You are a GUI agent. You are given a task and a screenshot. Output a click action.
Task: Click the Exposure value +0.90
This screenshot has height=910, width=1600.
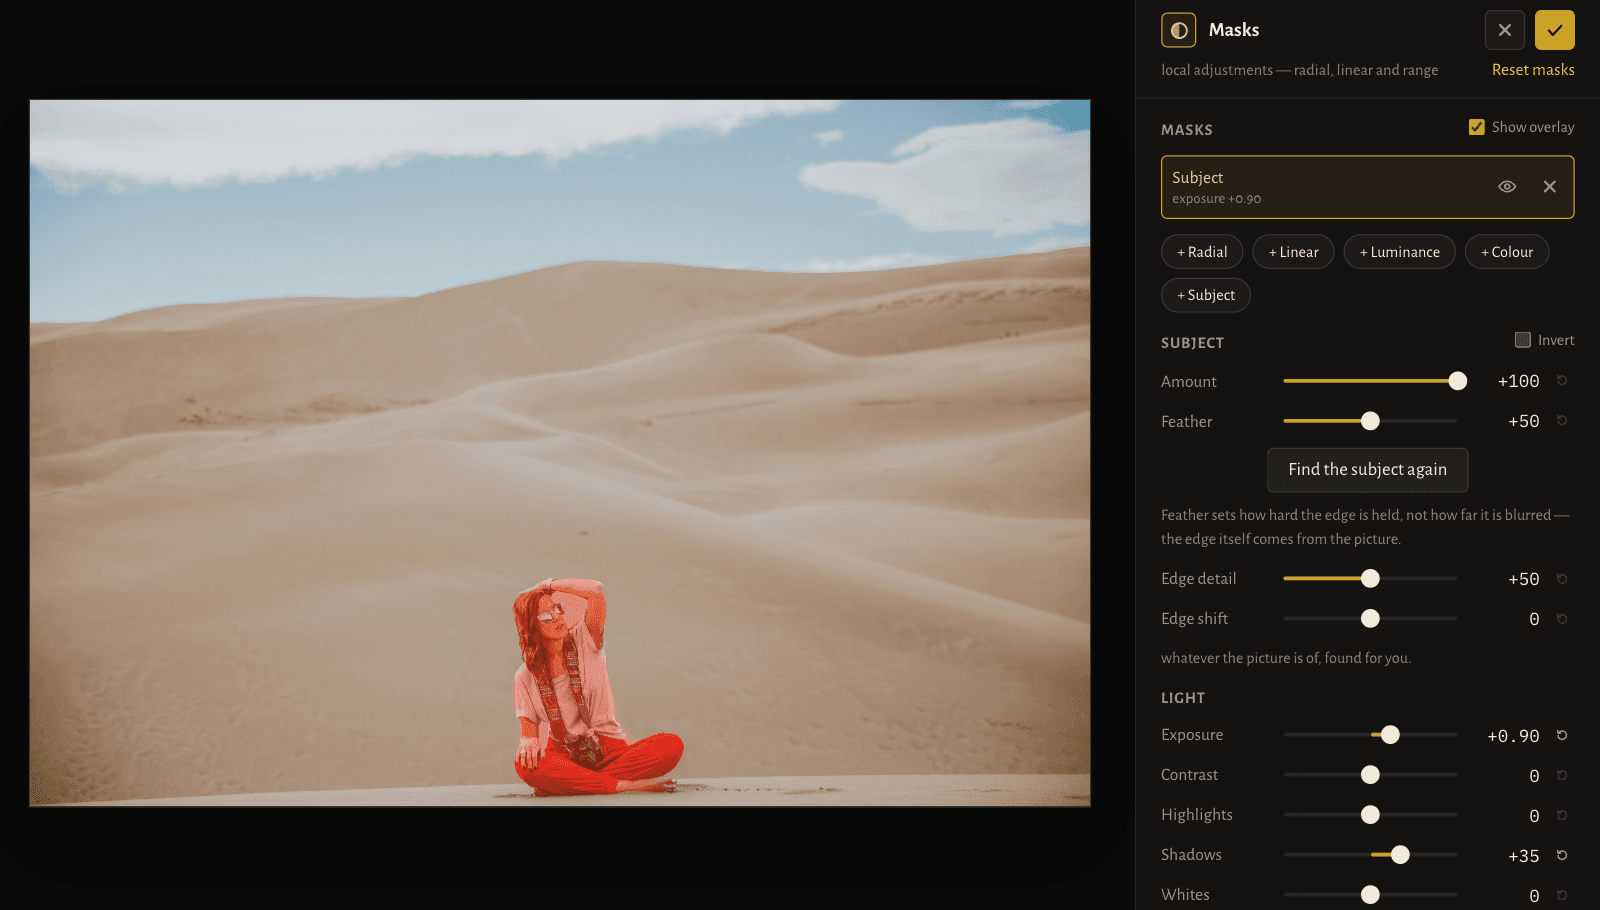1513,736
